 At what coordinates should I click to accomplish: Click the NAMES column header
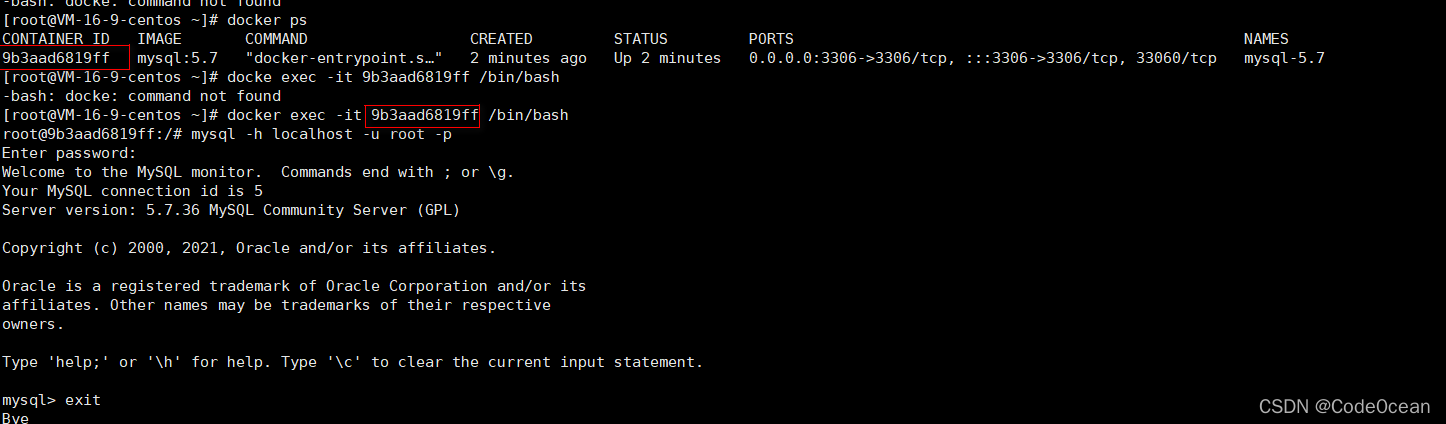click(x=1266, y=39)
